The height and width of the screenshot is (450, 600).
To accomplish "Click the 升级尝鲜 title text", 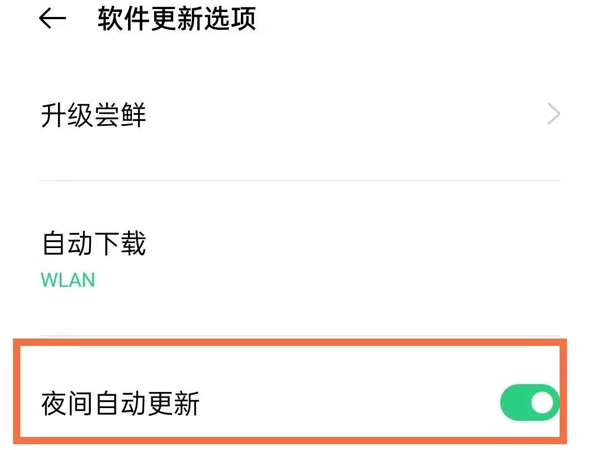I will [x=94, y=115].
